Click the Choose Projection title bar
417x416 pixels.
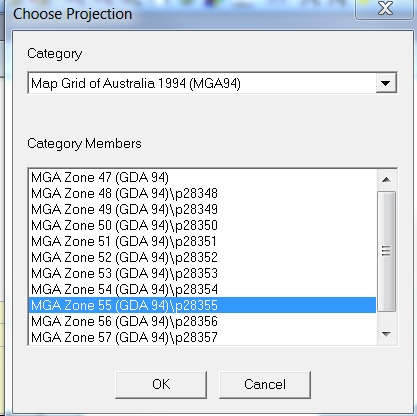[180, 14]
